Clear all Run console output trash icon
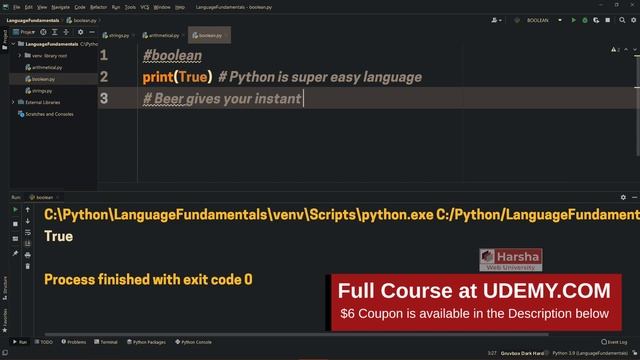Image resolution: width=640 pixels, height=360 pixels. (x=28, y=267)
